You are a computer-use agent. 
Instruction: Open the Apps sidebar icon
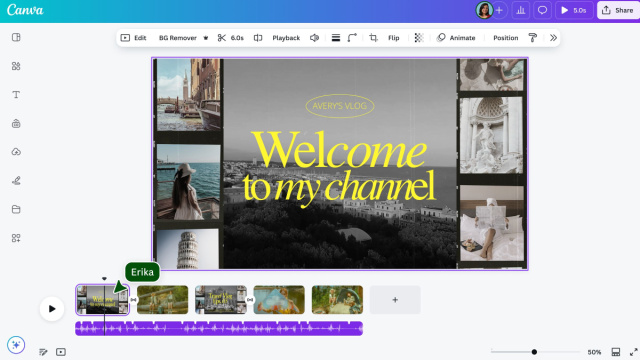tap(16, 238)
